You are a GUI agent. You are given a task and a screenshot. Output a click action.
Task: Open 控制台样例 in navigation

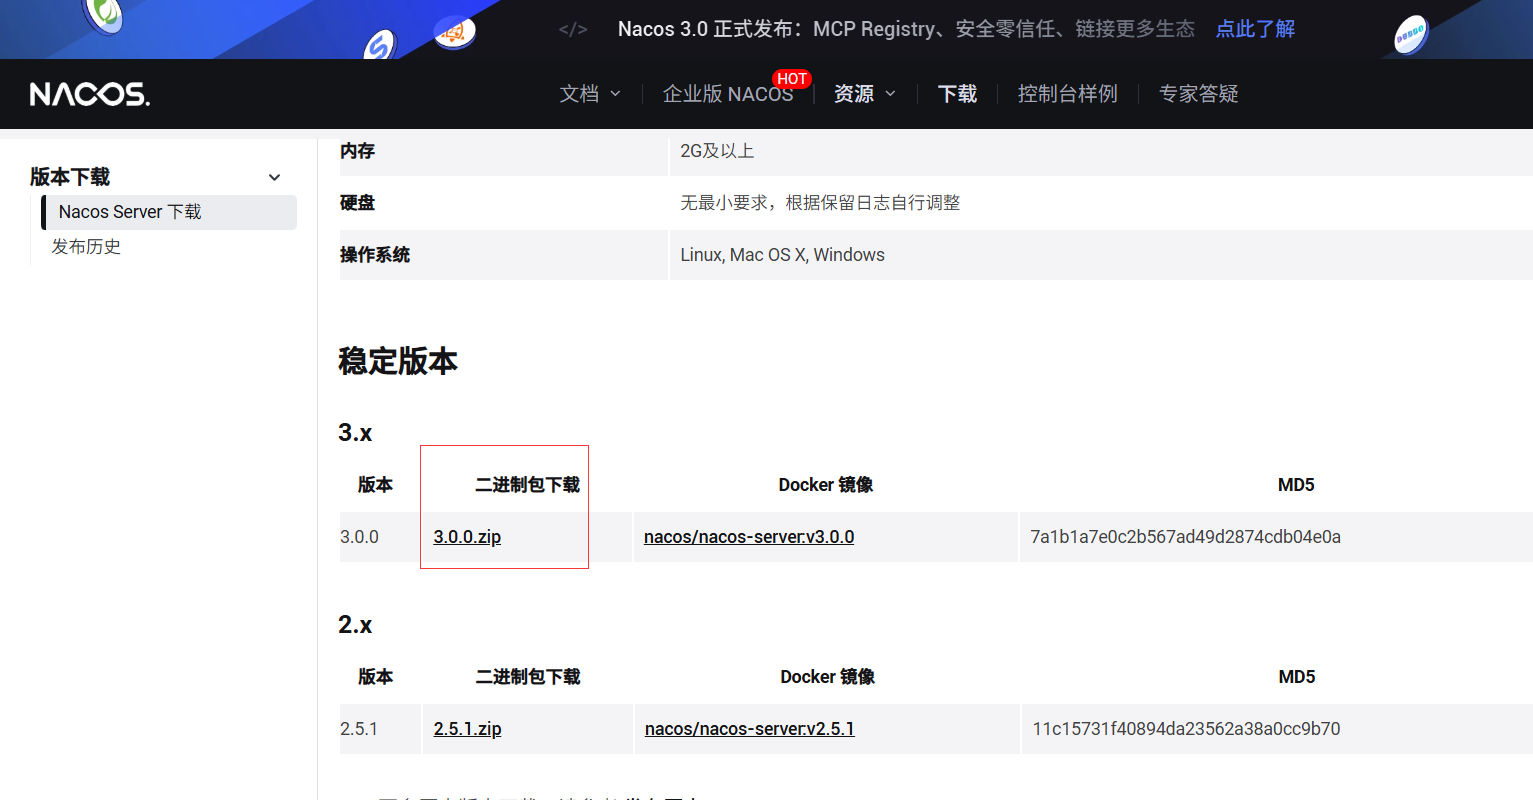pyautogui.click(x=1067, y=94)
